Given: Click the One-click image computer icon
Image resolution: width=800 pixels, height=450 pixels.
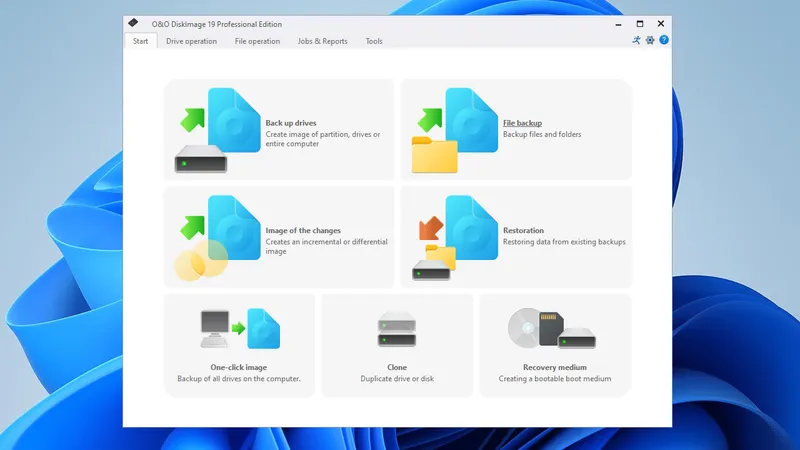Looking at the screenshot, I should [x=239, y=328].
